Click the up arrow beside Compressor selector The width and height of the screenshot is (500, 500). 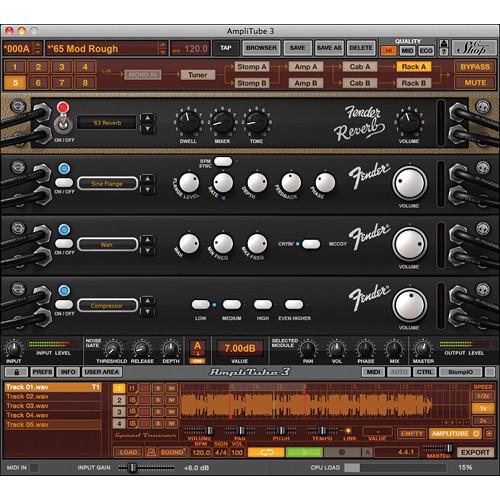pyautogui.click(x=147, y=301)
